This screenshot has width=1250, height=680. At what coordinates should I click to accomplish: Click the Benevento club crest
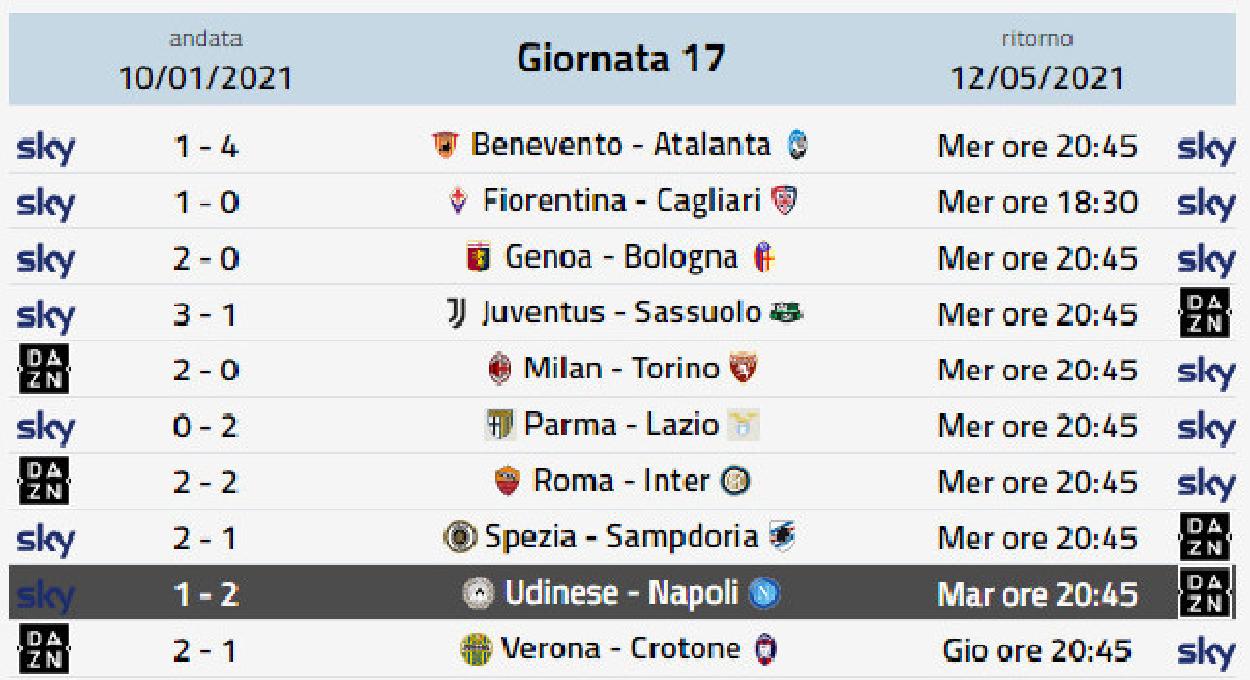pyautogui.click(x=444, y=146)
